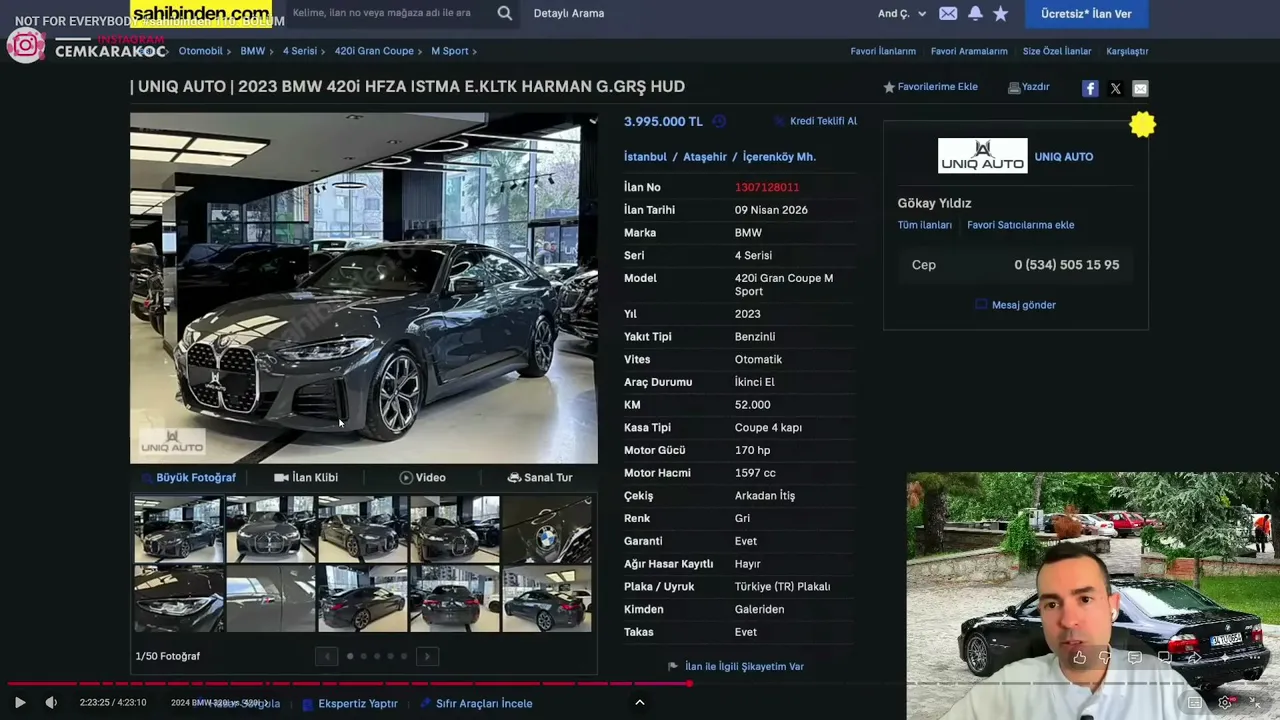Expand the And Ç. account dropdown
This screenshot has width=1280, height=720.
pyautogui.click(x=902, y=13)
